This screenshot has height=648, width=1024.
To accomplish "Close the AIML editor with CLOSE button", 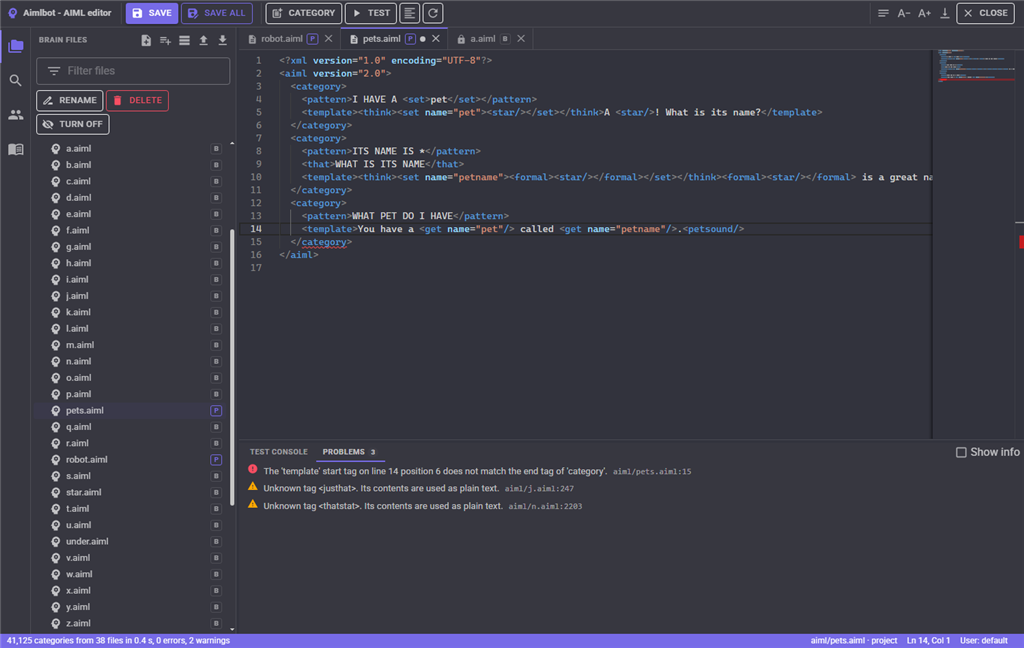I will (985, 13).
